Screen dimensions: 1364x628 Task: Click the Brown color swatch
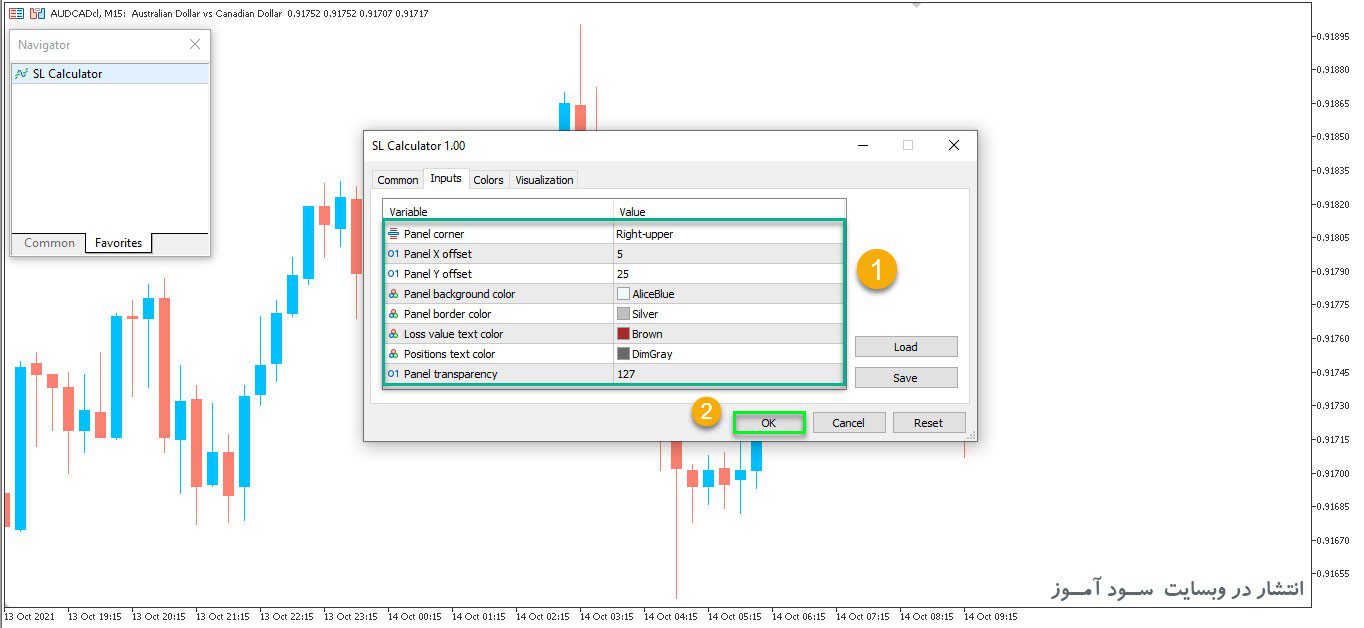pyautogui.click(x=623, y=334)
